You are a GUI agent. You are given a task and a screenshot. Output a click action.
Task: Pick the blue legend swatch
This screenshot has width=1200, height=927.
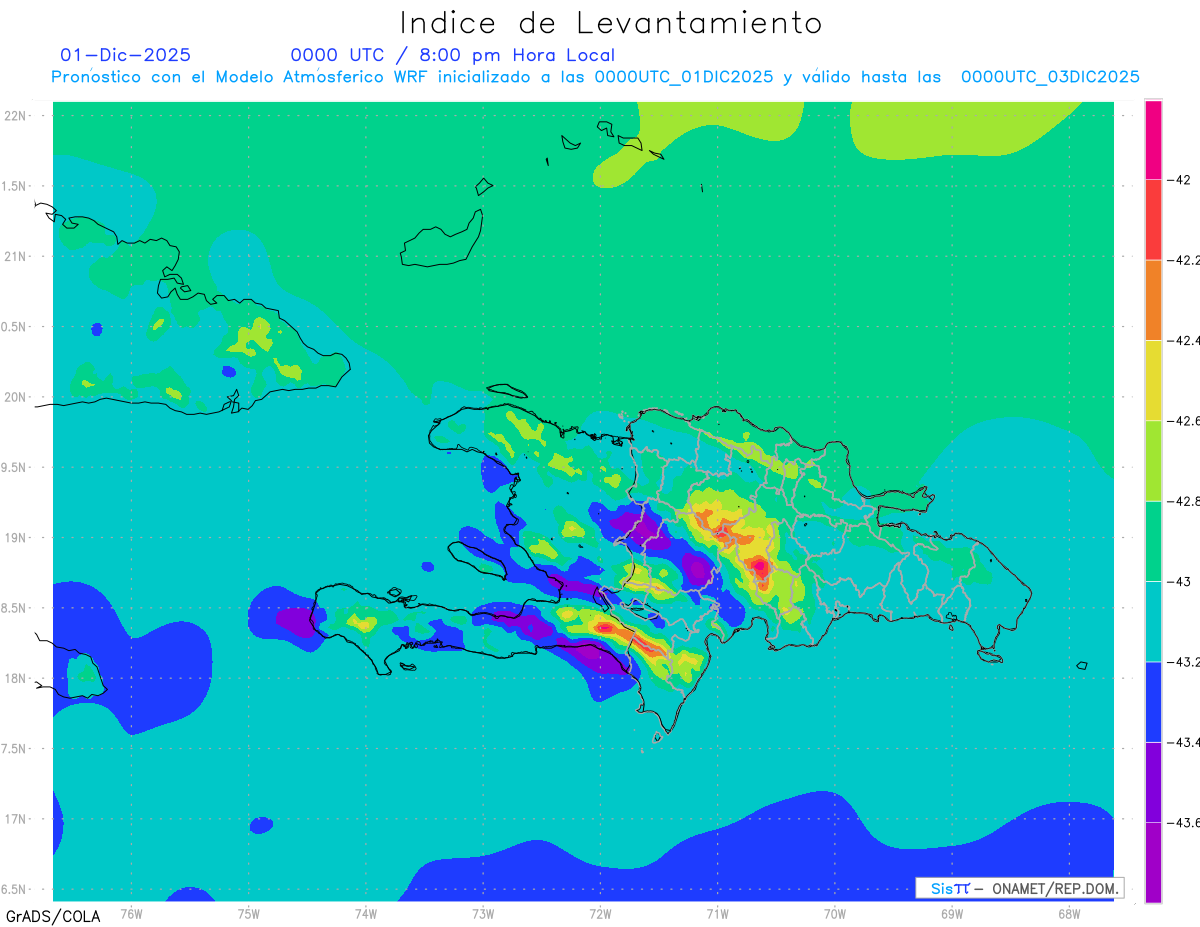click(x=1153, y=701)
